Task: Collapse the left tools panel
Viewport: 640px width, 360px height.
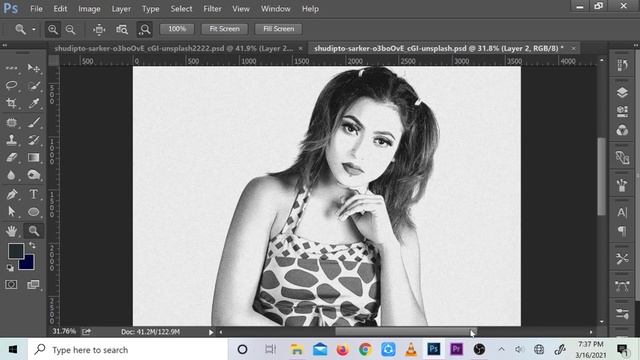Action: (x=4, y=45)
